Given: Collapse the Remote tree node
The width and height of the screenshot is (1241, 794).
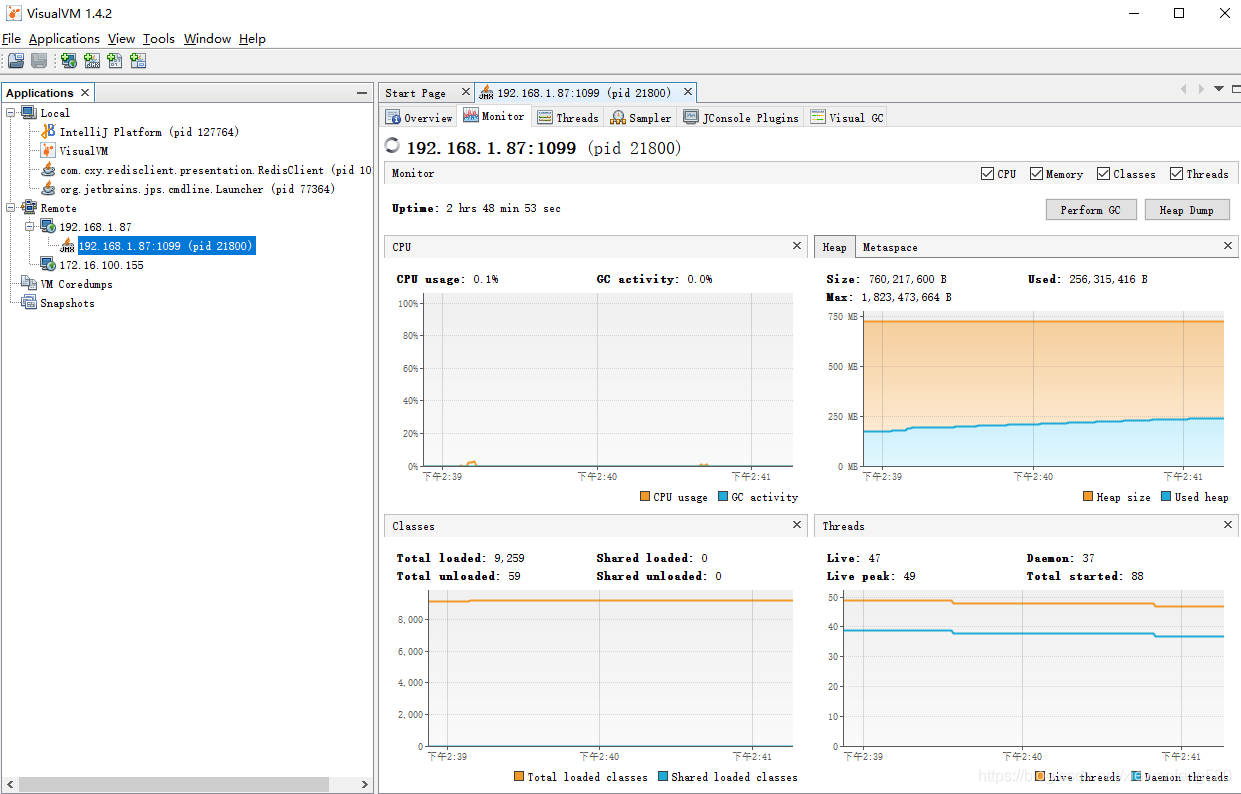Looking at the screenshot, I should pyautogui.click(x=11, y=208).
